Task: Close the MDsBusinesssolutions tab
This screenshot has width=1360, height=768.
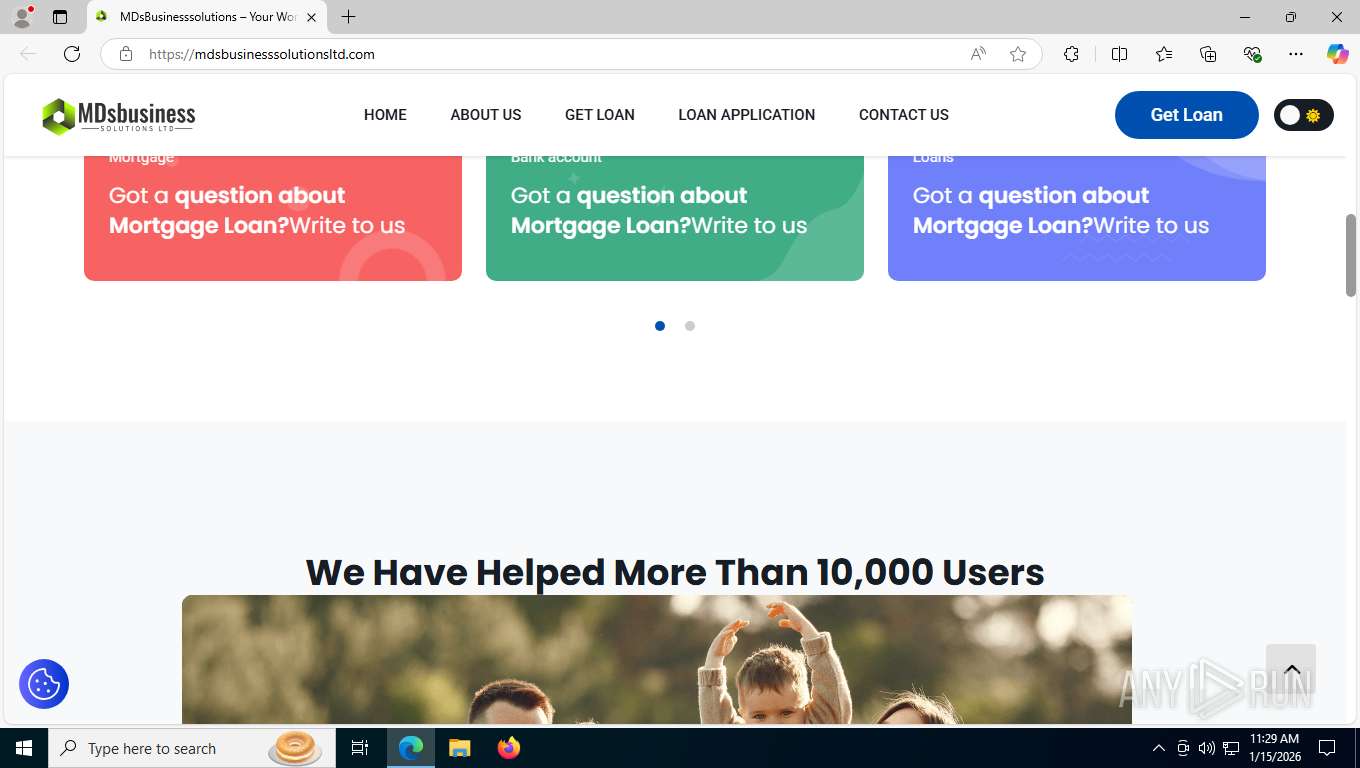Action: click(311, 17)
